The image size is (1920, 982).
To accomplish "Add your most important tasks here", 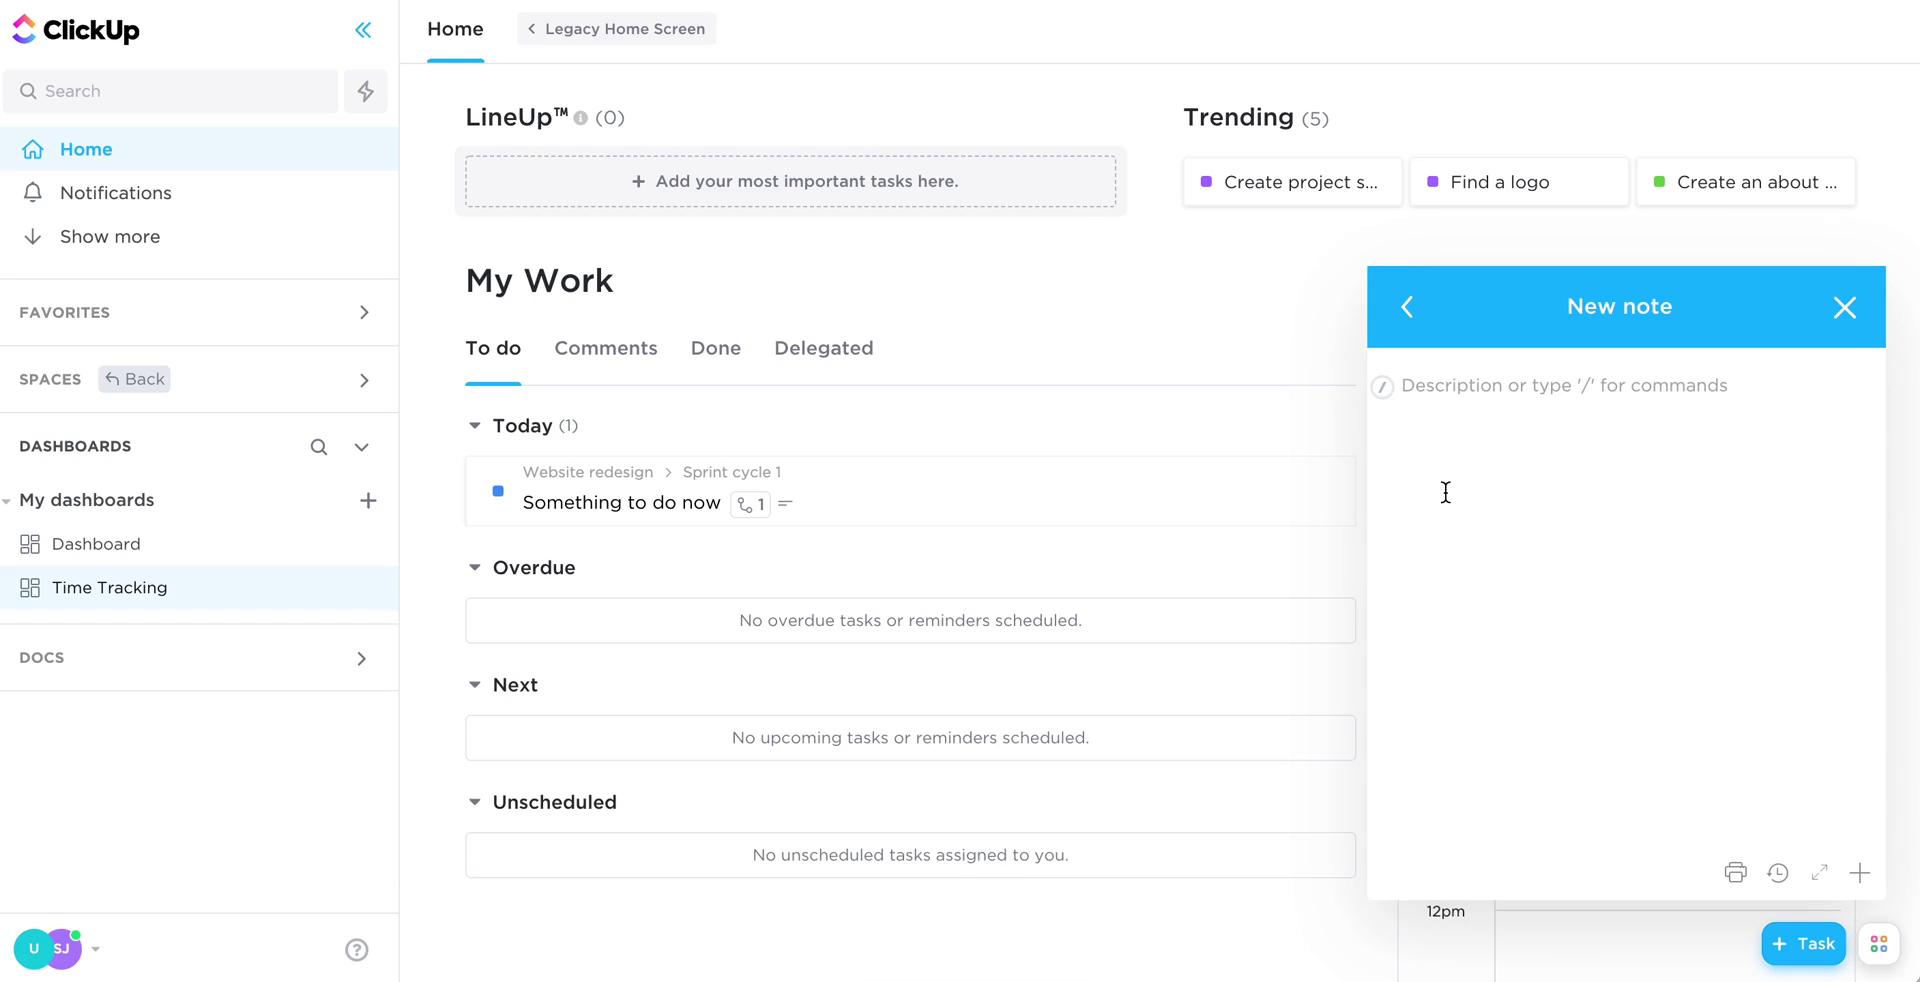I will tap(791, 181).
